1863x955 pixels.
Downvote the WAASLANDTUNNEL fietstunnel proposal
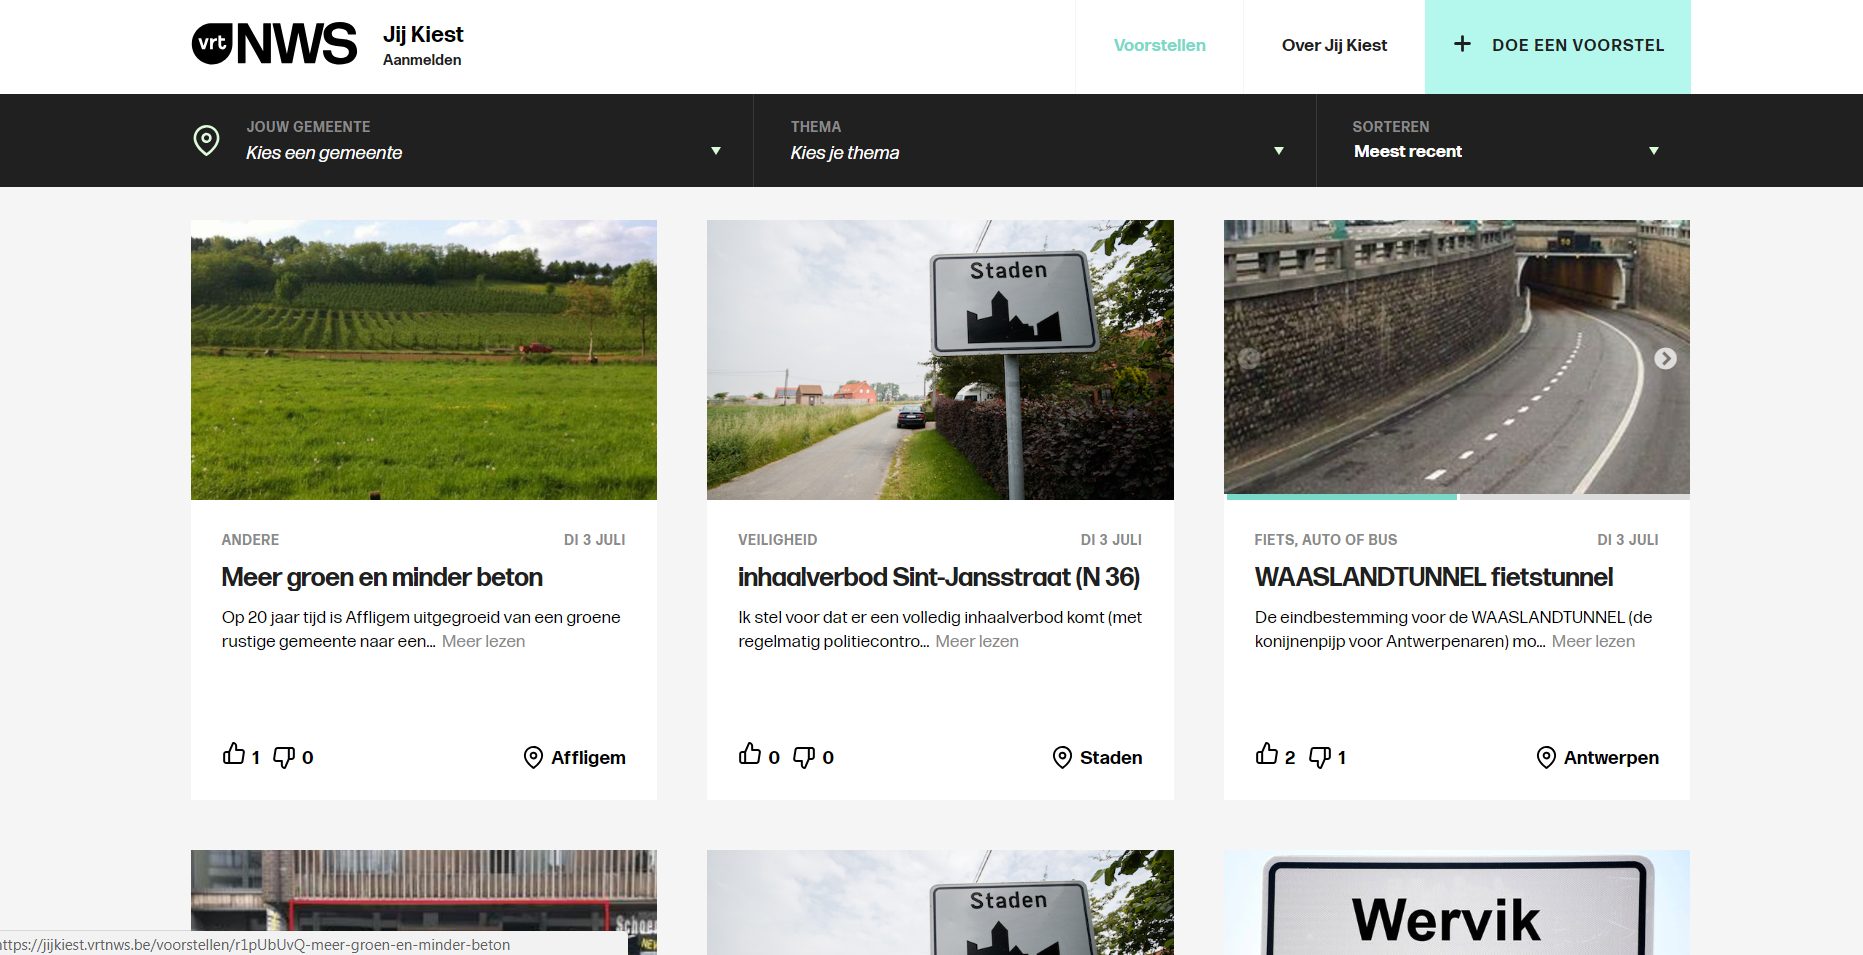click(x=1320, y=757)
